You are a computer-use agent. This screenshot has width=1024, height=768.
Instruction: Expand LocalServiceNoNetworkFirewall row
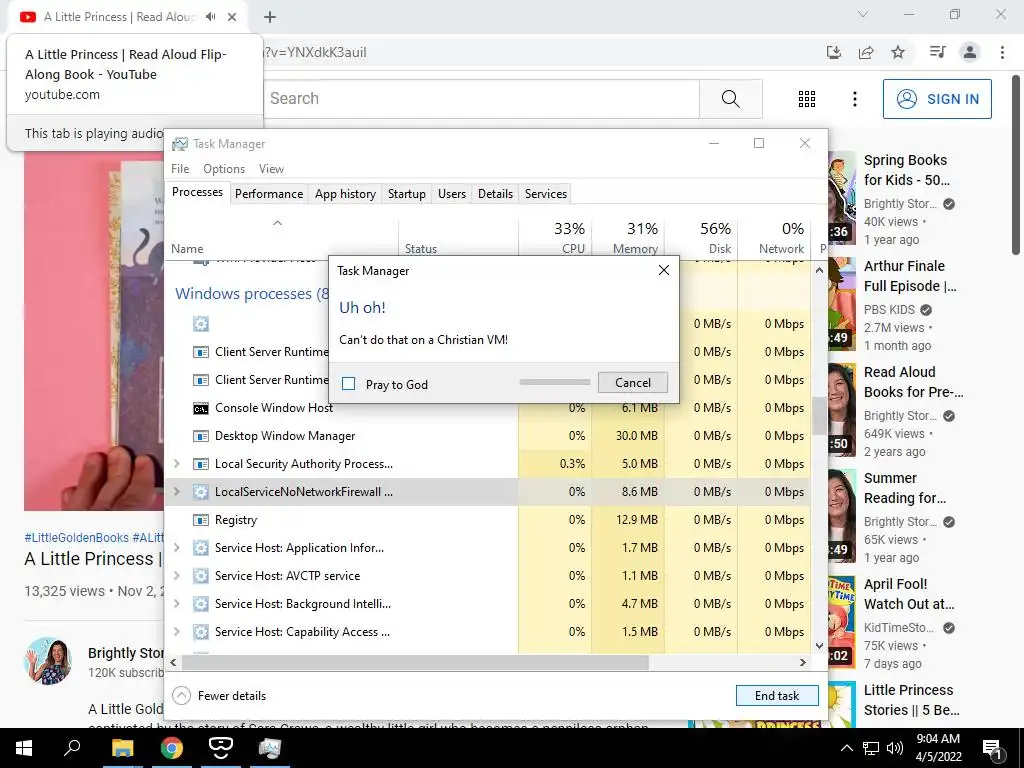[x=176, y=492]
